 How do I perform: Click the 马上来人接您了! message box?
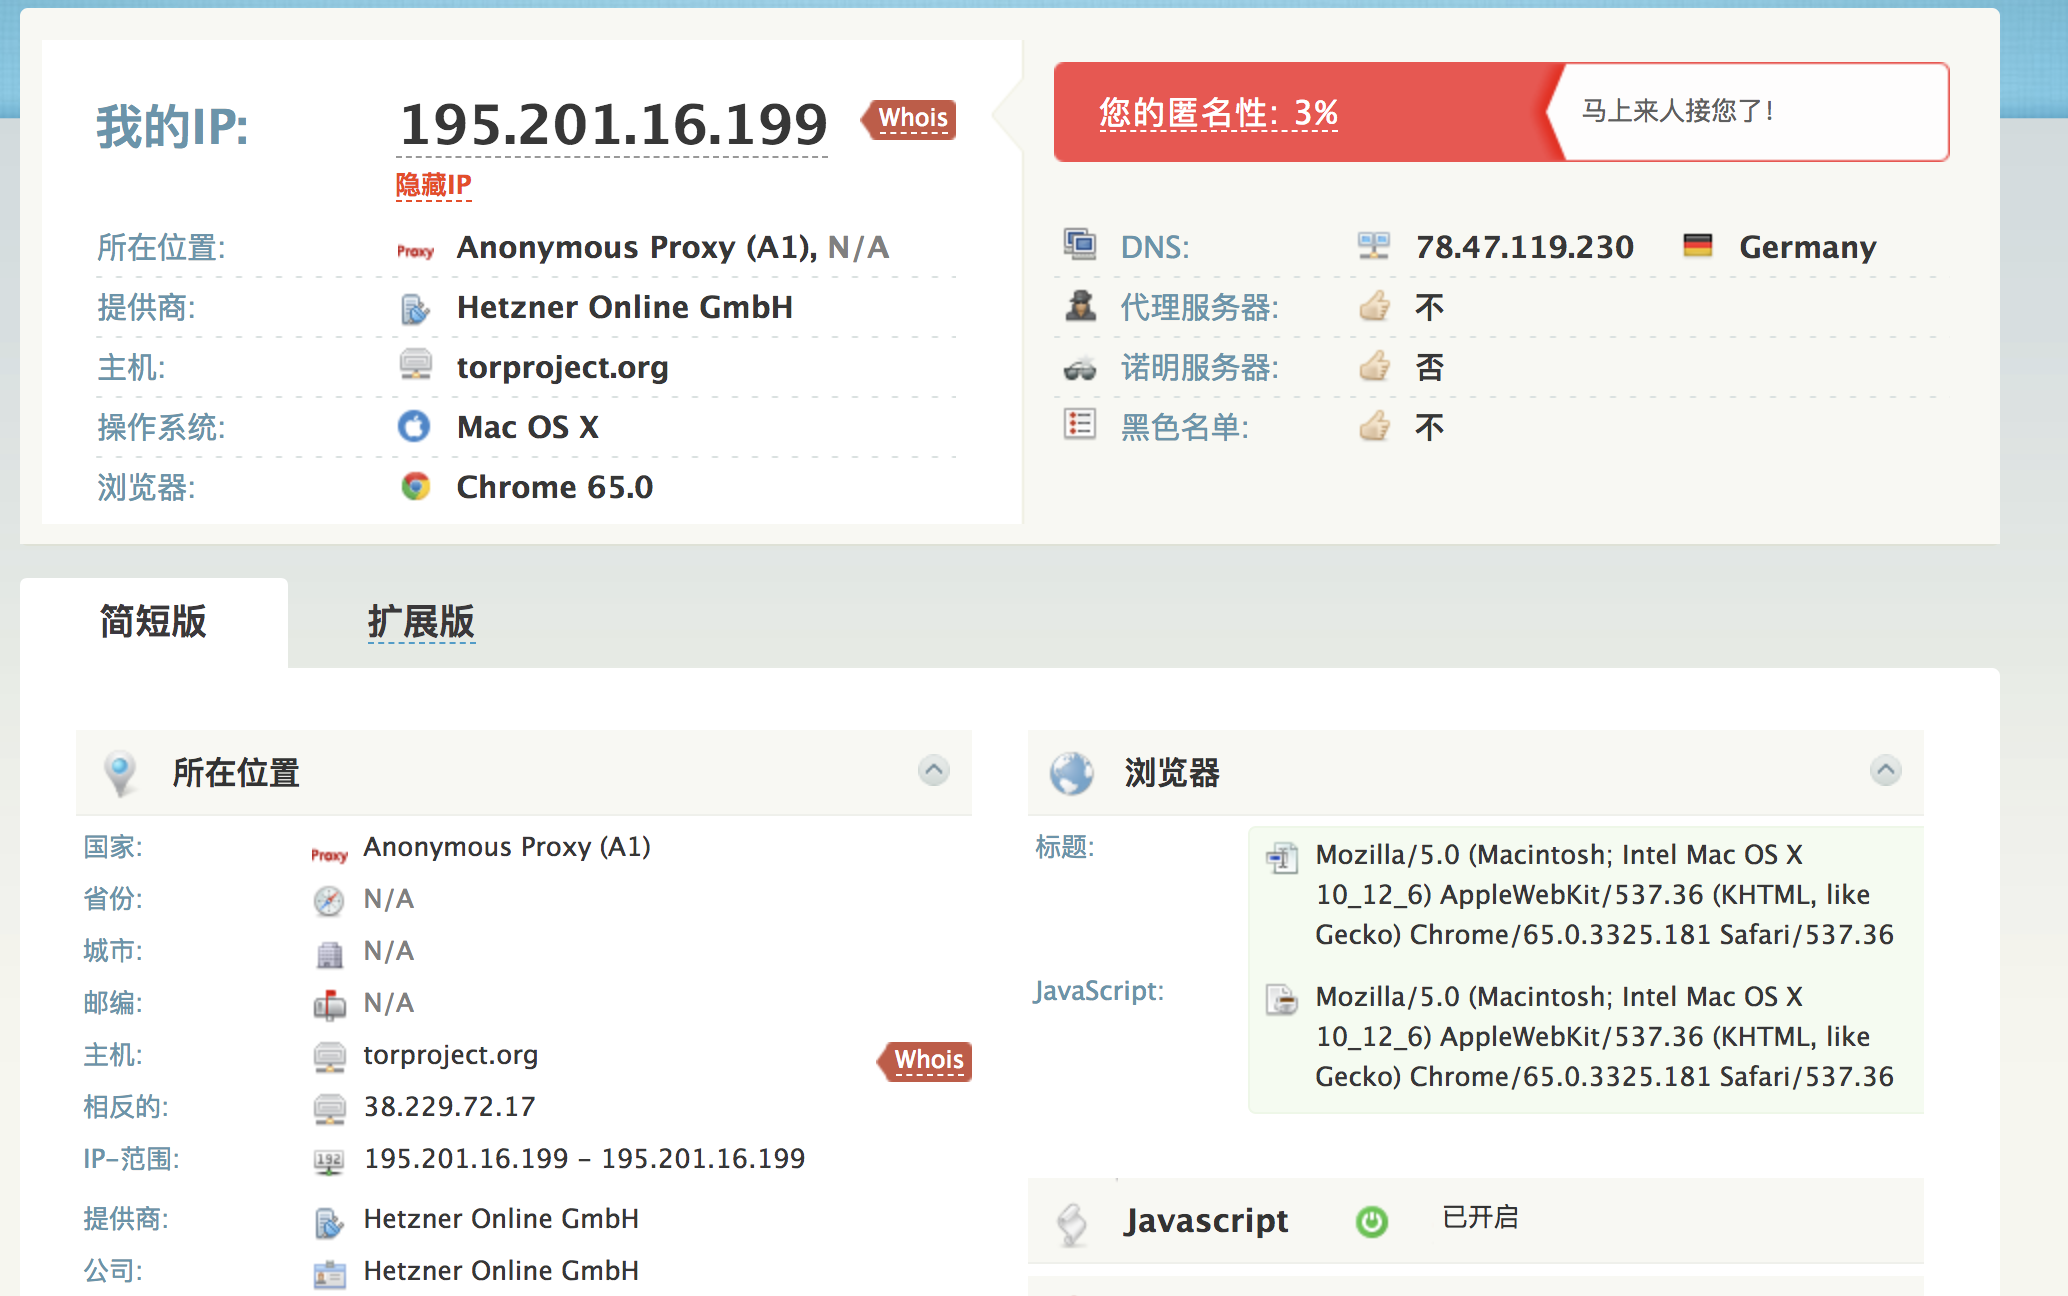(1748, 111)
